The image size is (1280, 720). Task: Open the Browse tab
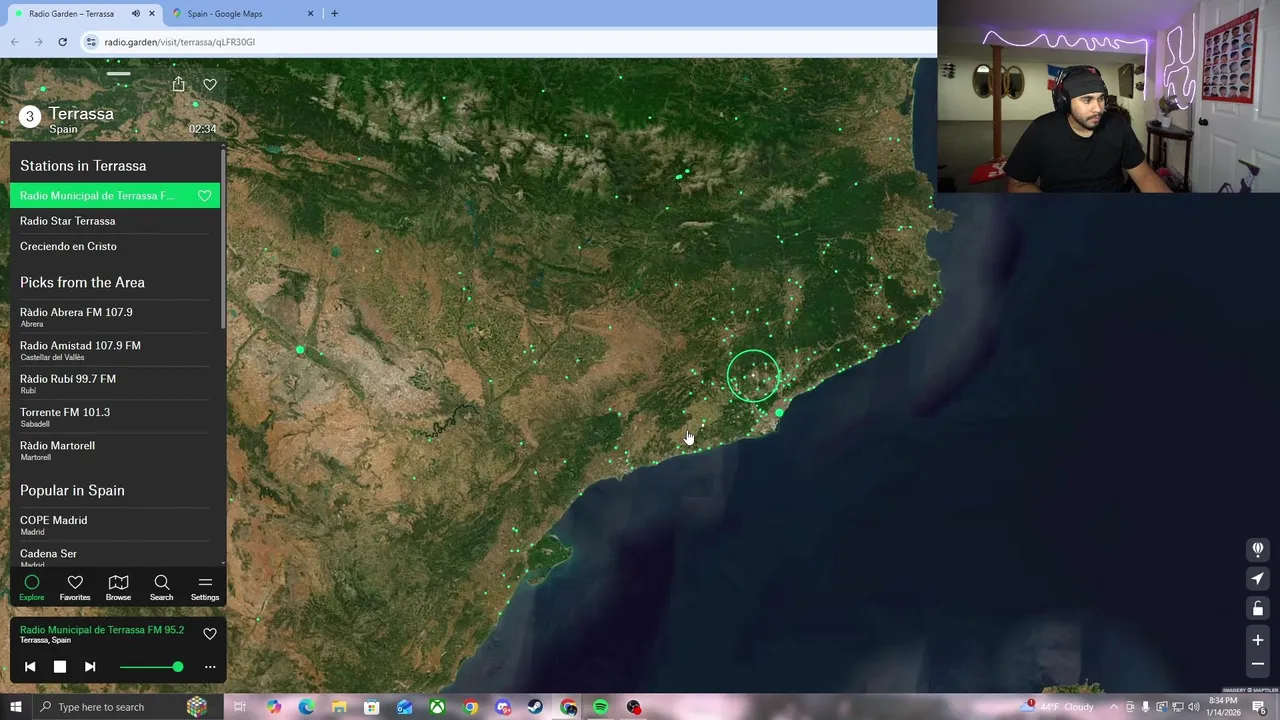pos(118,588)
